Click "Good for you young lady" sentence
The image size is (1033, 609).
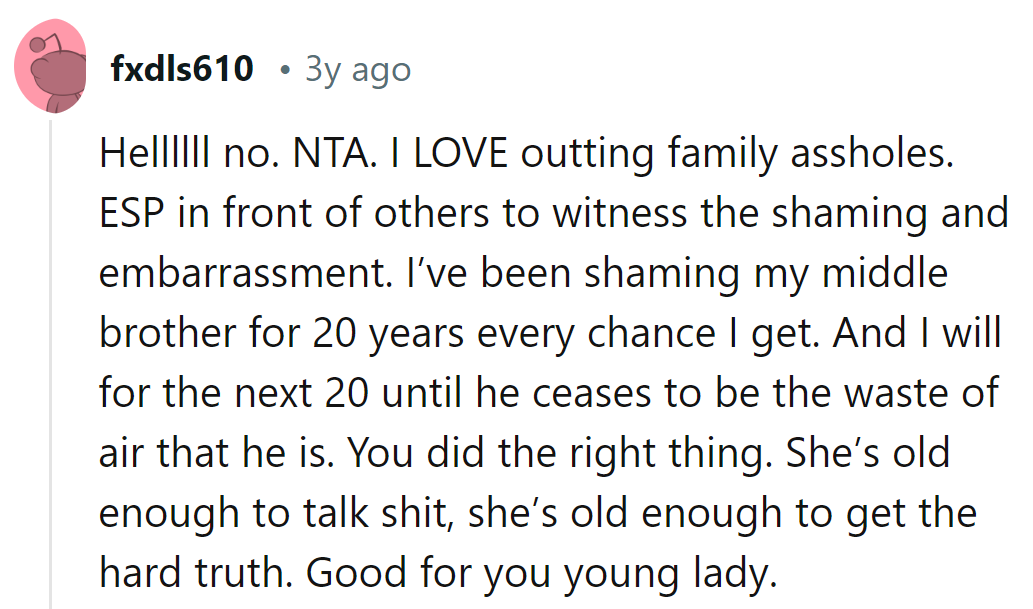pyautogui.click(x=541, y=572)
